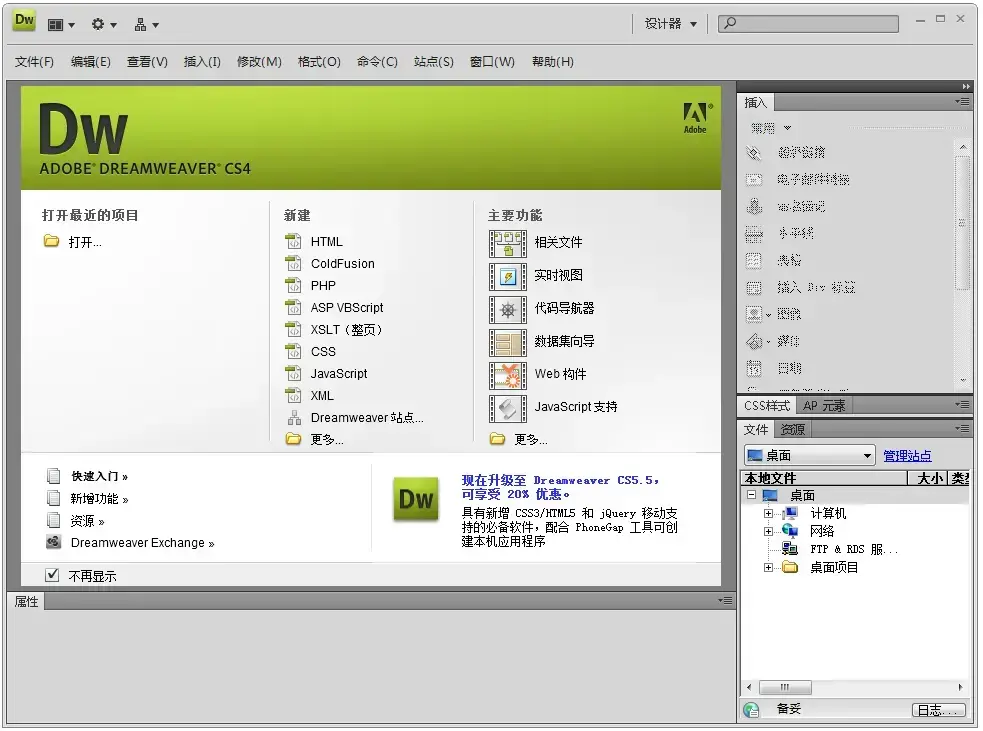Open the 插入(I) menu
Image resolution: width=983 pixels, height=731 pixels.
[202, 61]
